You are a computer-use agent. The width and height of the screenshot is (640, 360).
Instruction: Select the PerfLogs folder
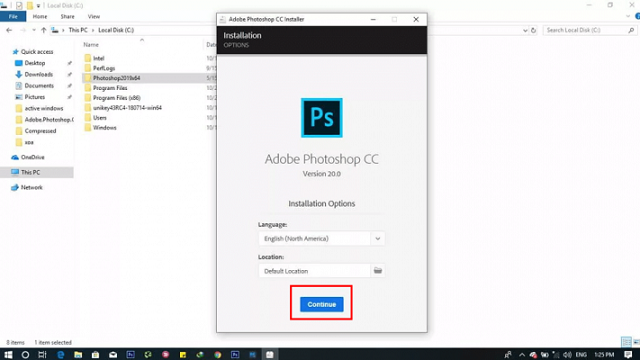click(104, 68)
